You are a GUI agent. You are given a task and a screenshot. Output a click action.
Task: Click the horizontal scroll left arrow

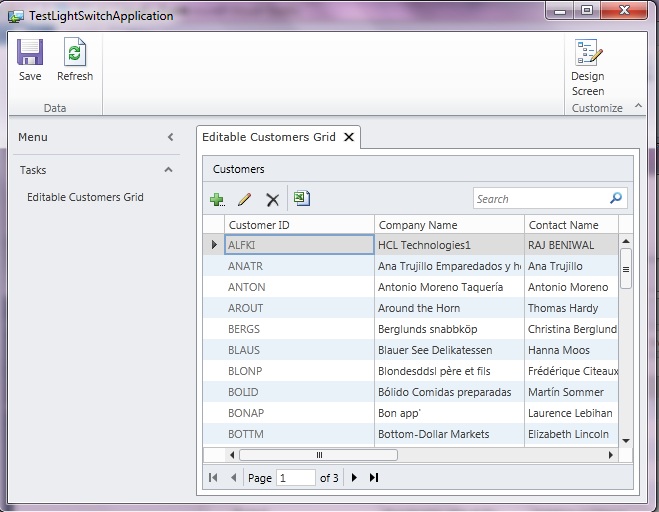pyautogui.click(x=232, y=455)
